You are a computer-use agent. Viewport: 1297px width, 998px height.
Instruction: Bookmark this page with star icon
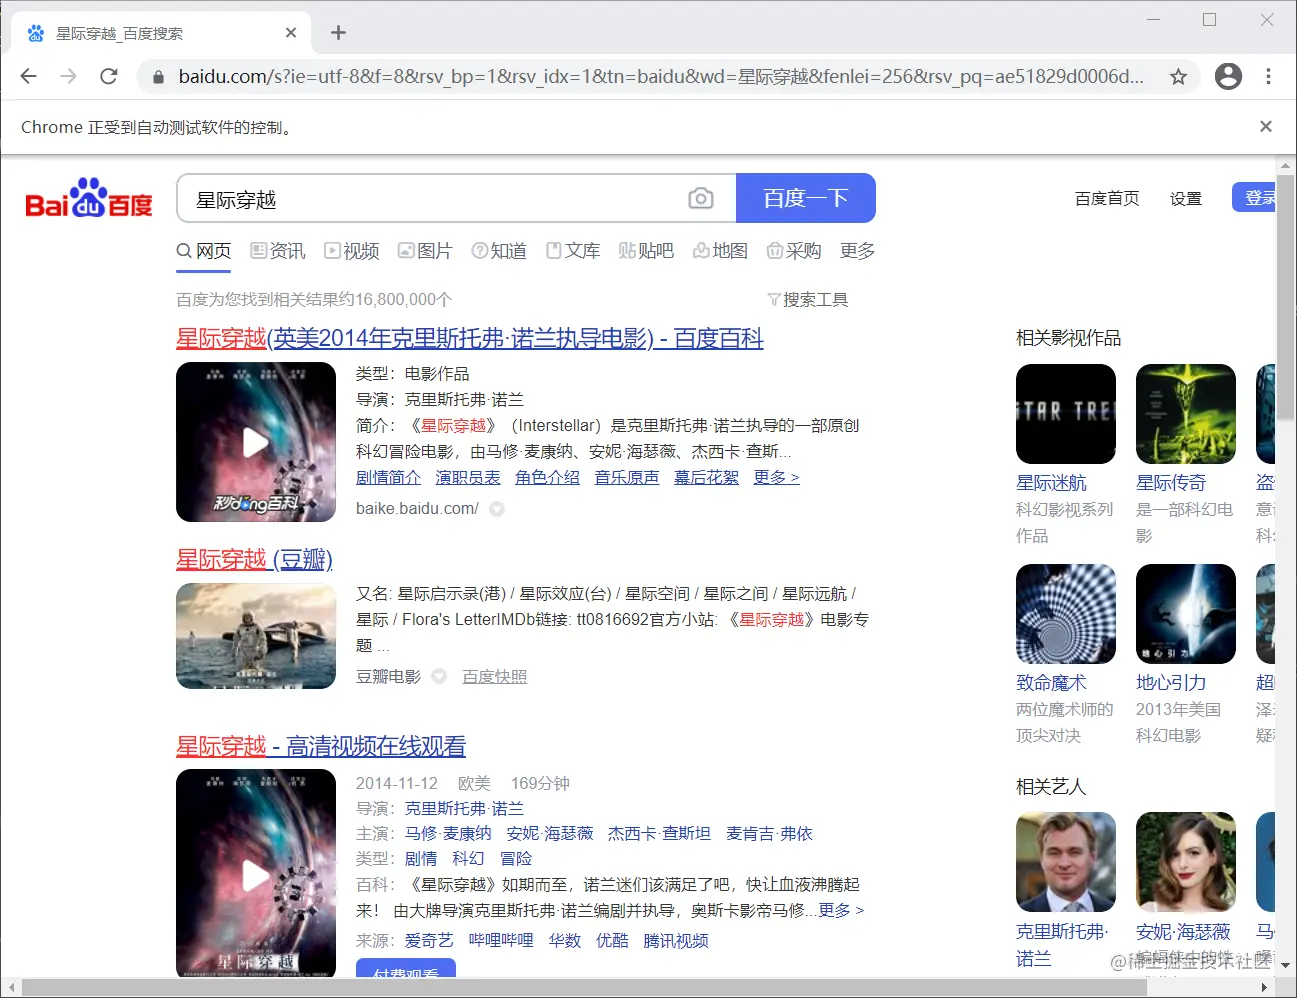[x=1178, y=76]
